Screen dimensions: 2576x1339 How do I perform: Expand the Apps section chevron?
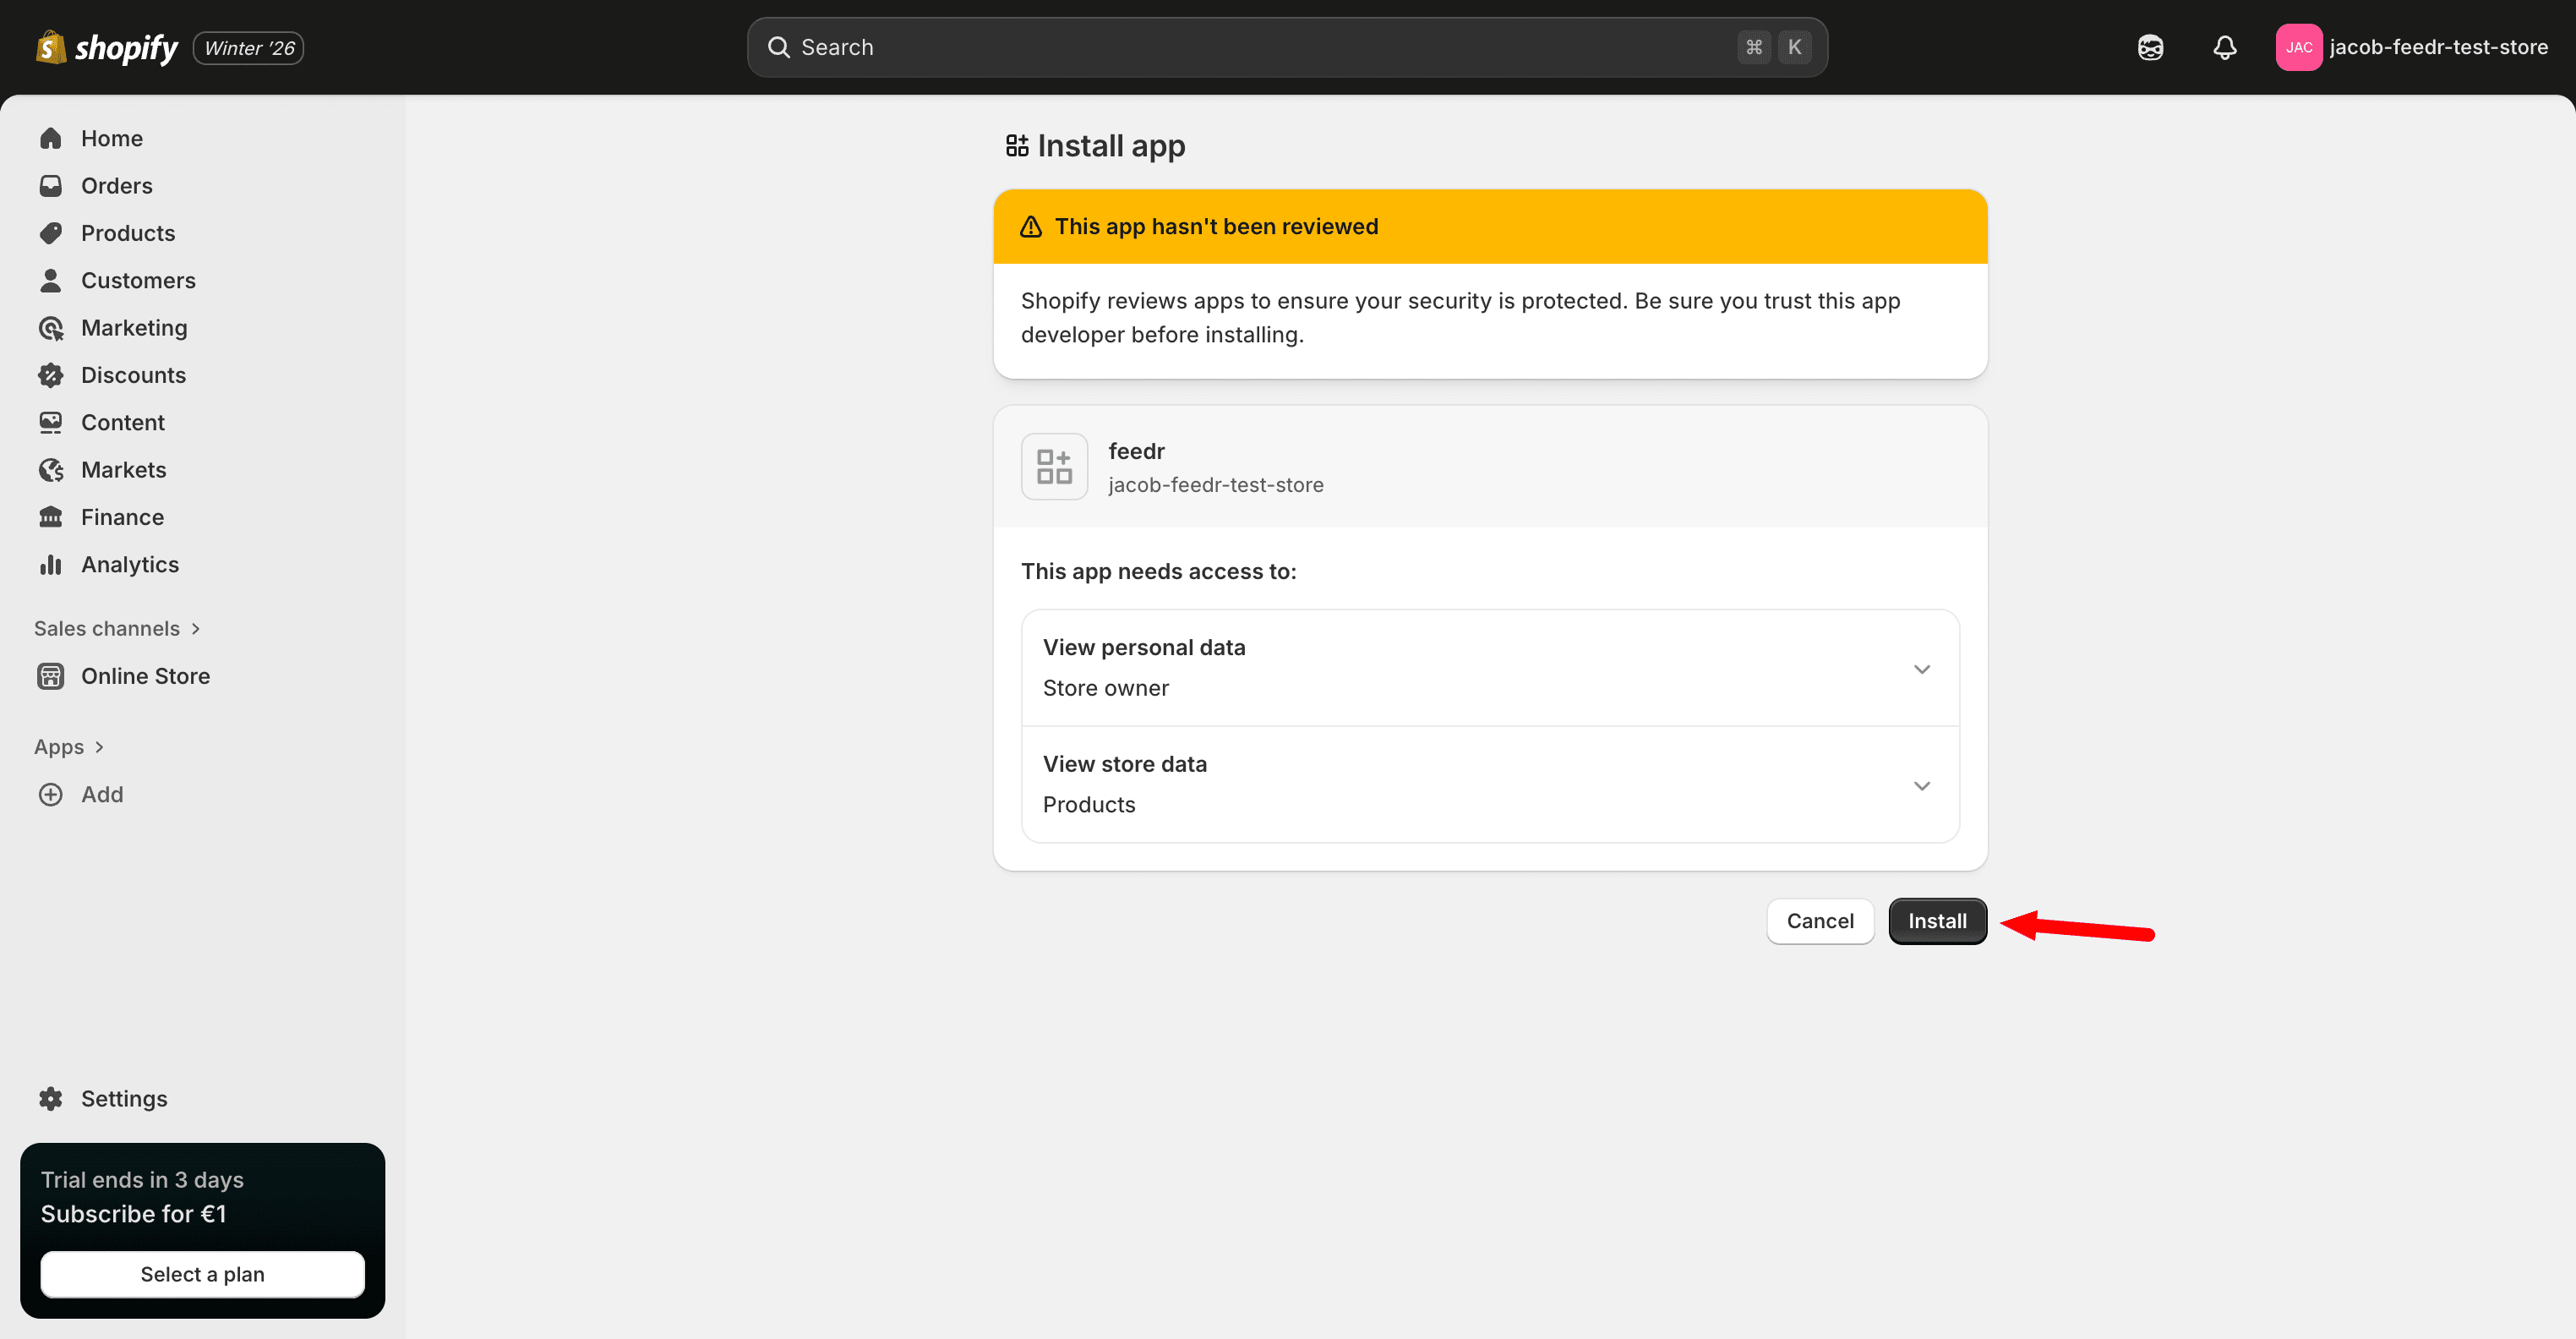[x=99, y=747]
